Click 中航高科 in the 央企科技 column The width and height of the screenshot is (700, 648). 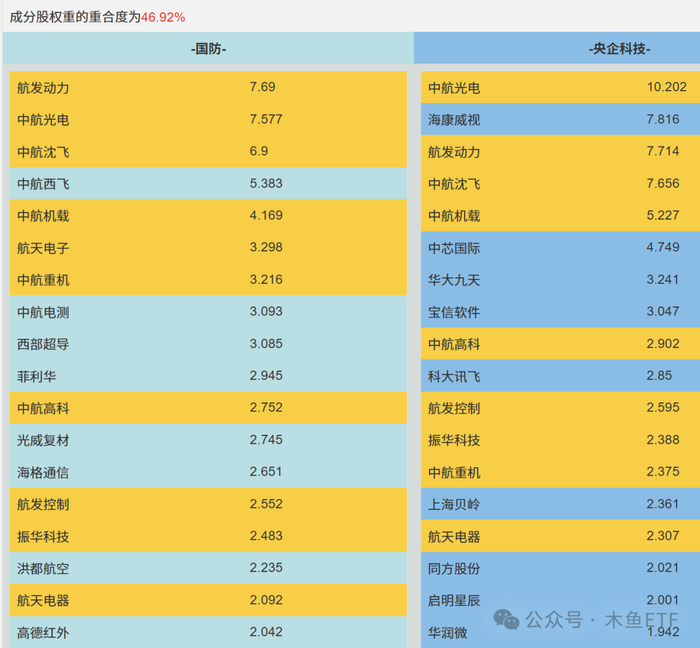454,345
